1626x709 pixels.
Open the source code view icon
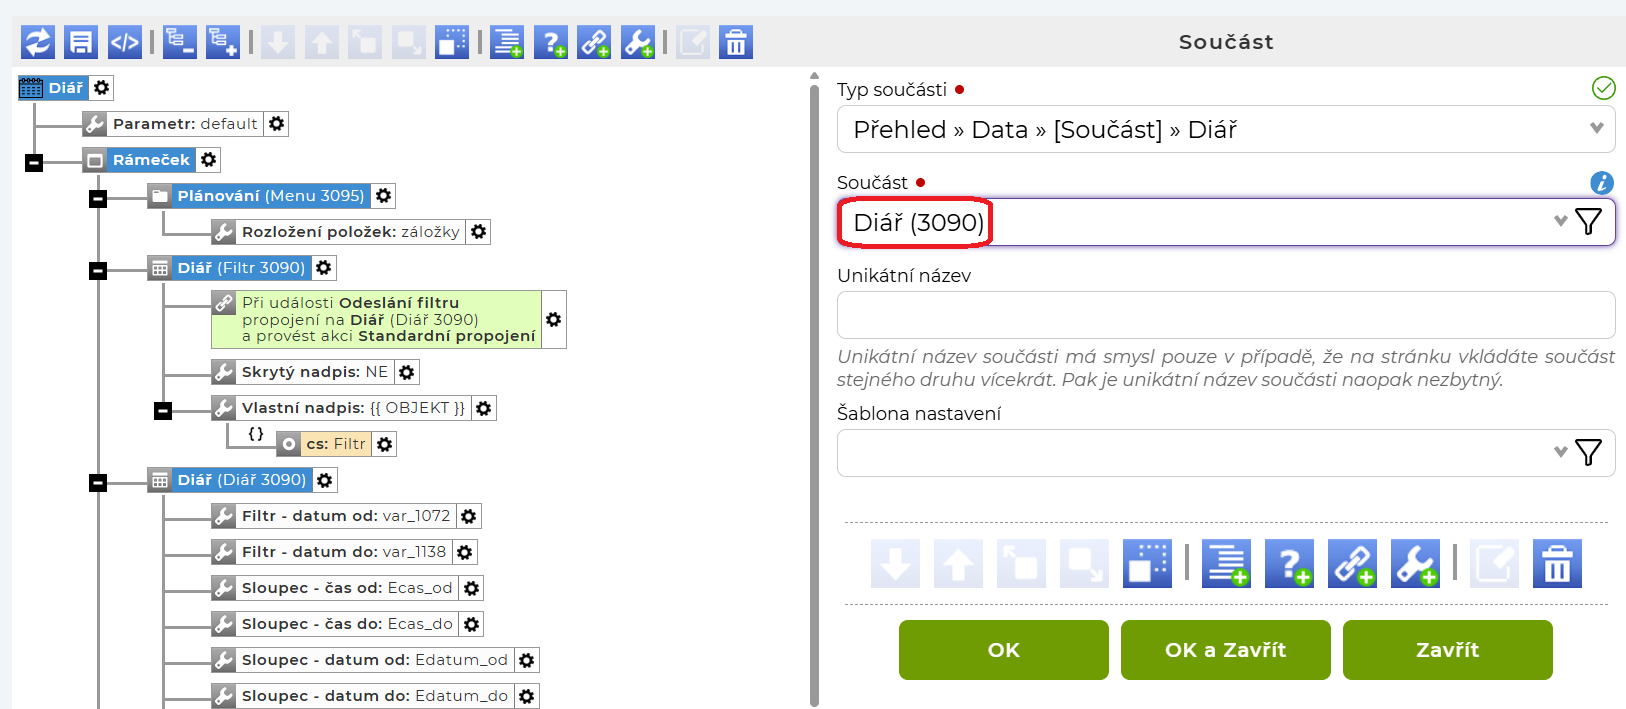point(124,42)
